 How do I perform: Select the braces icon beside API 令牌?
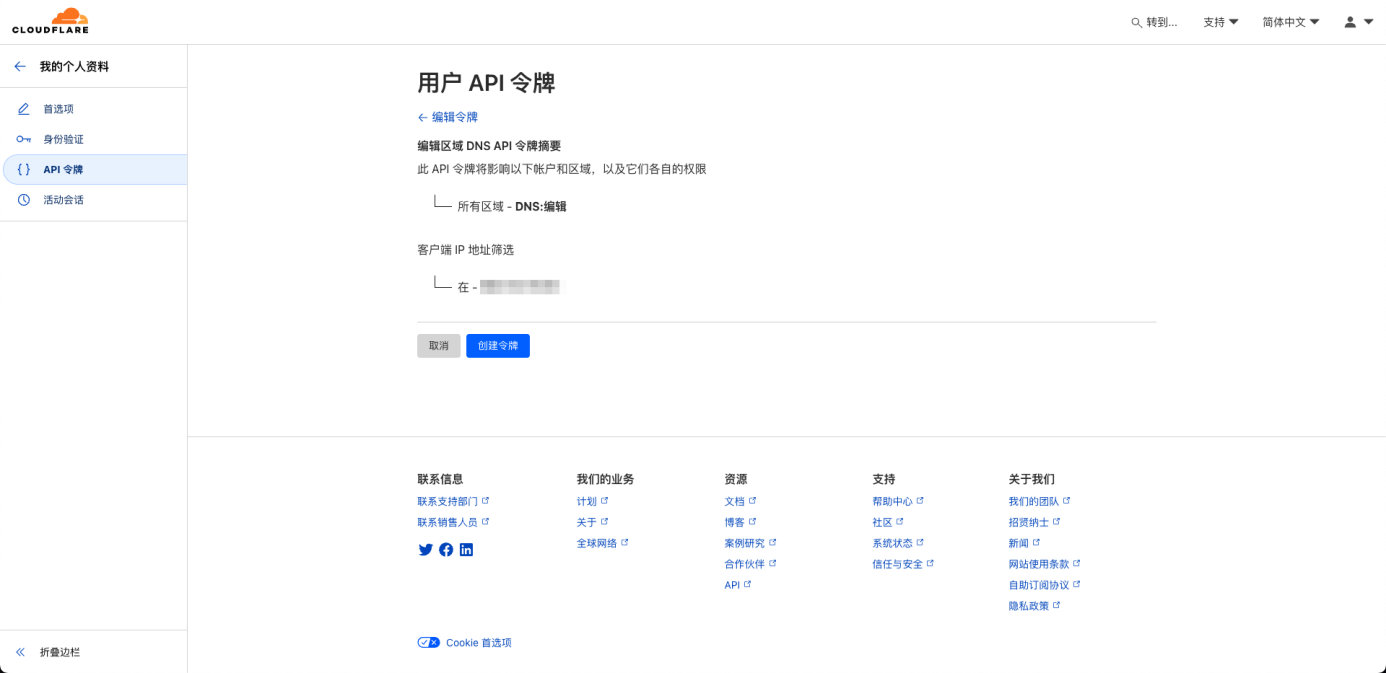pos(24,169)
